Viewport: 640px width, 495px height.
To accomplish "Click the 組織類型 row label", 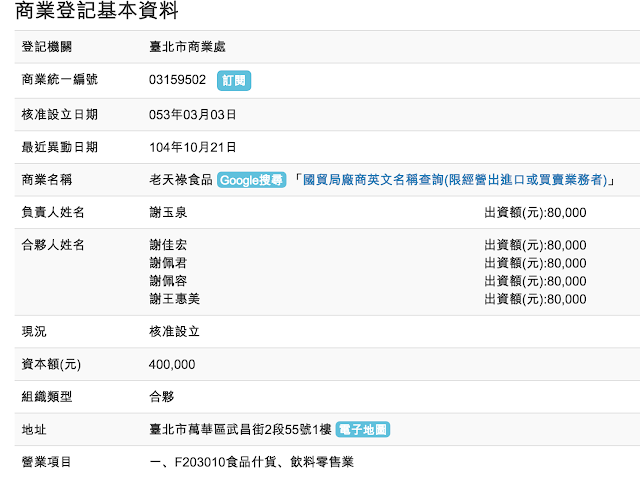I will pos(47,397).
